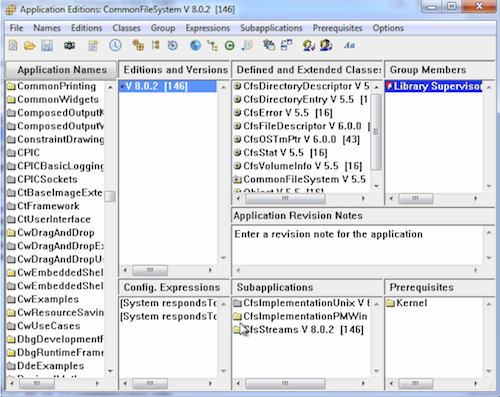Click the blue linked-windows toolbar icon

click(x=286, y=45)
